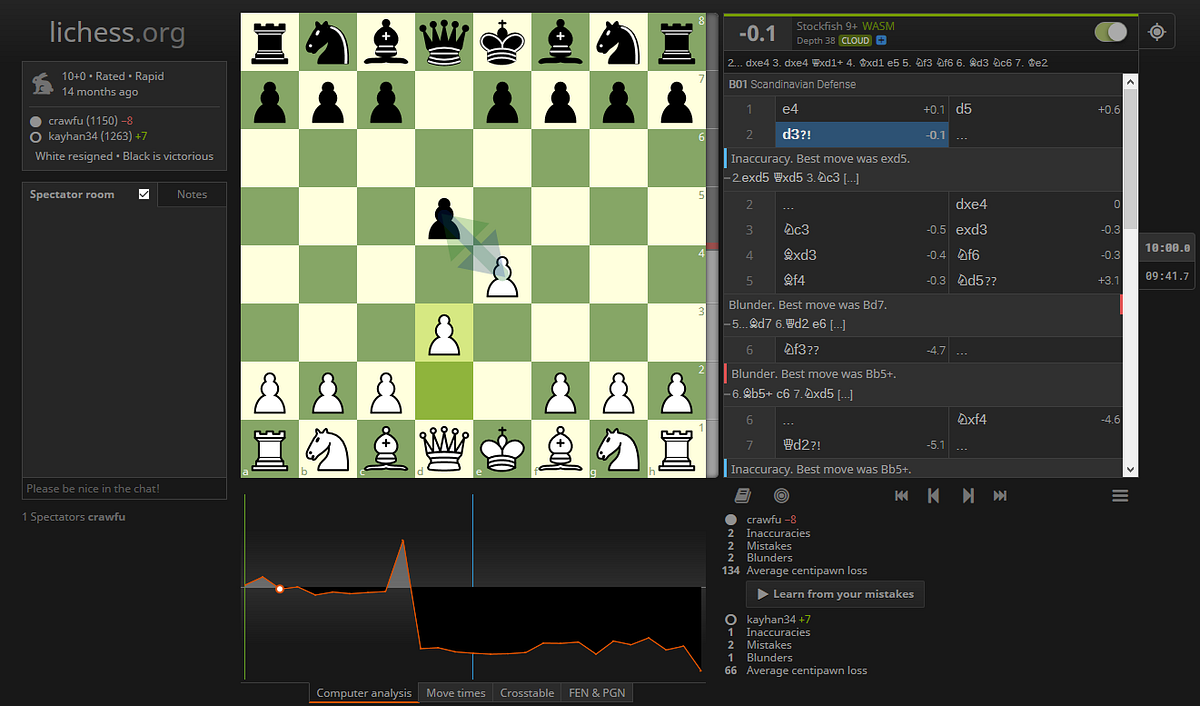This screenshot has width=1200, height=706.
Task: Select move 3 Nc3 in move list
Action: 860,230
